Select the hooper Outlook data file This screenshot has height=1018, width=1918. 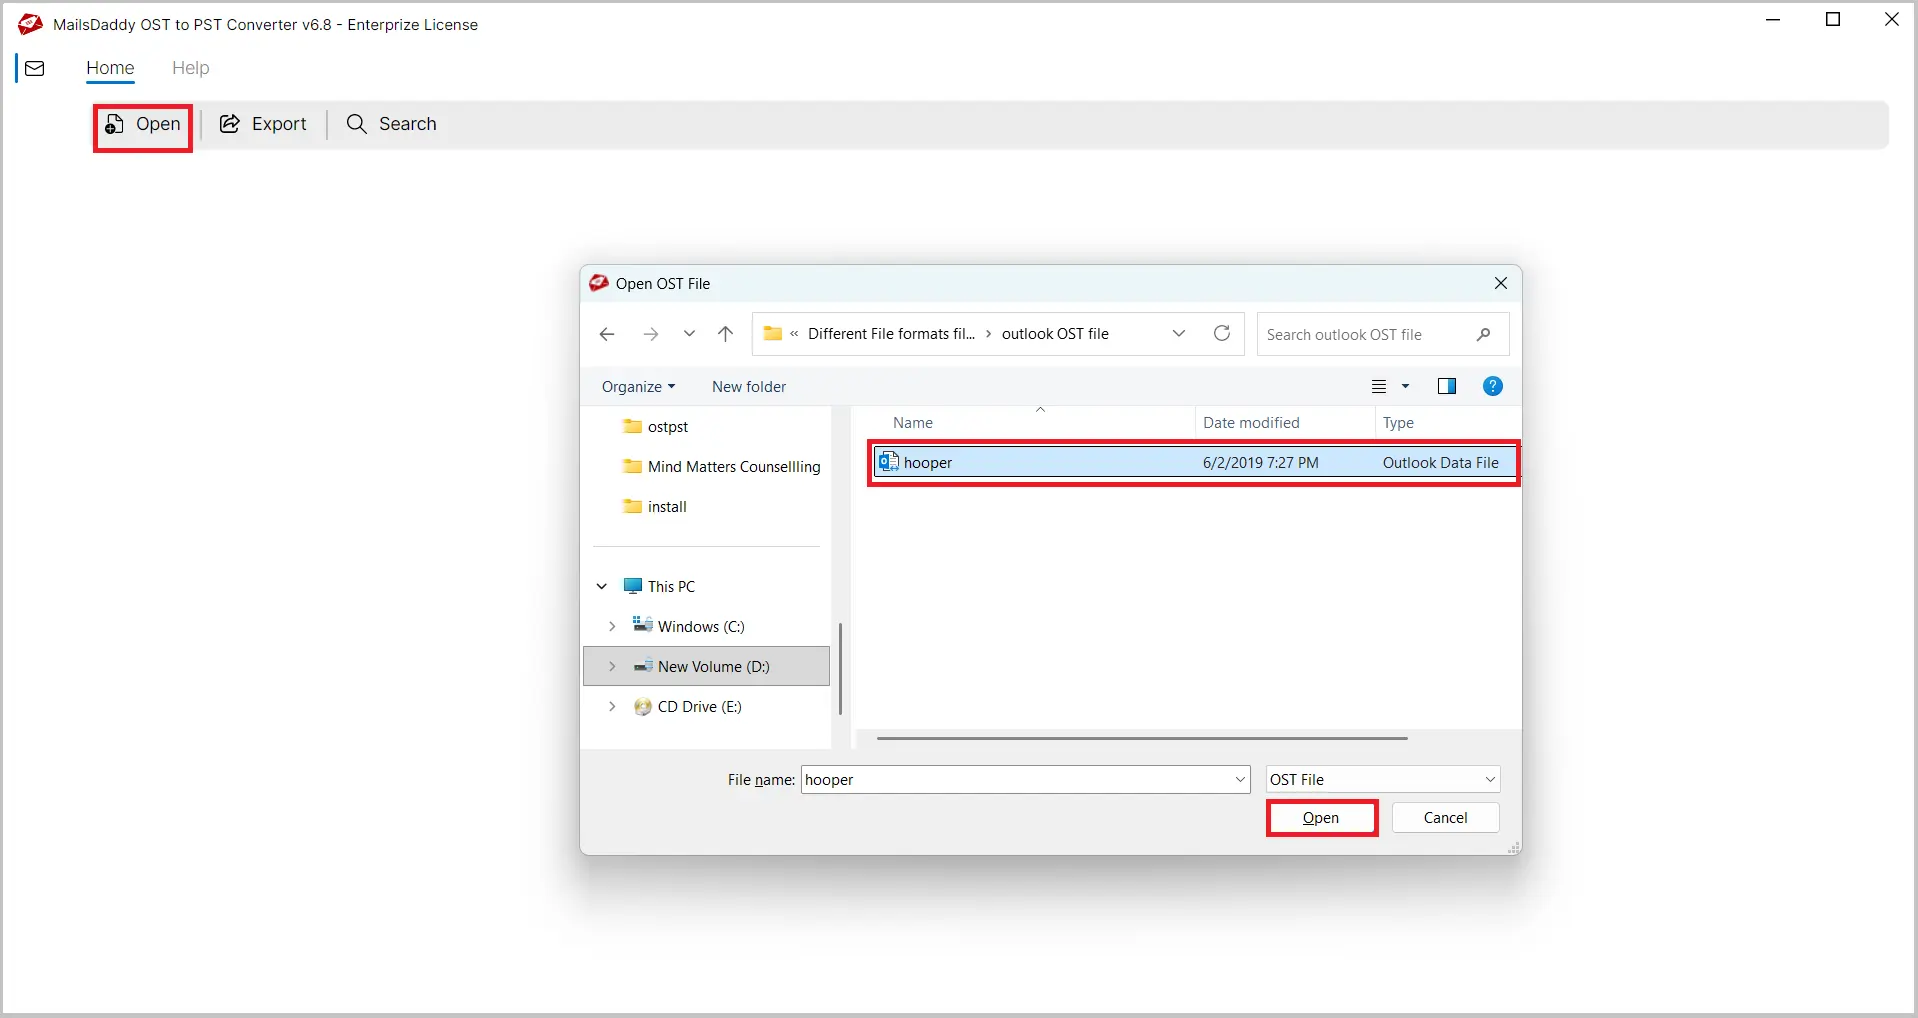click(1194, 463)
